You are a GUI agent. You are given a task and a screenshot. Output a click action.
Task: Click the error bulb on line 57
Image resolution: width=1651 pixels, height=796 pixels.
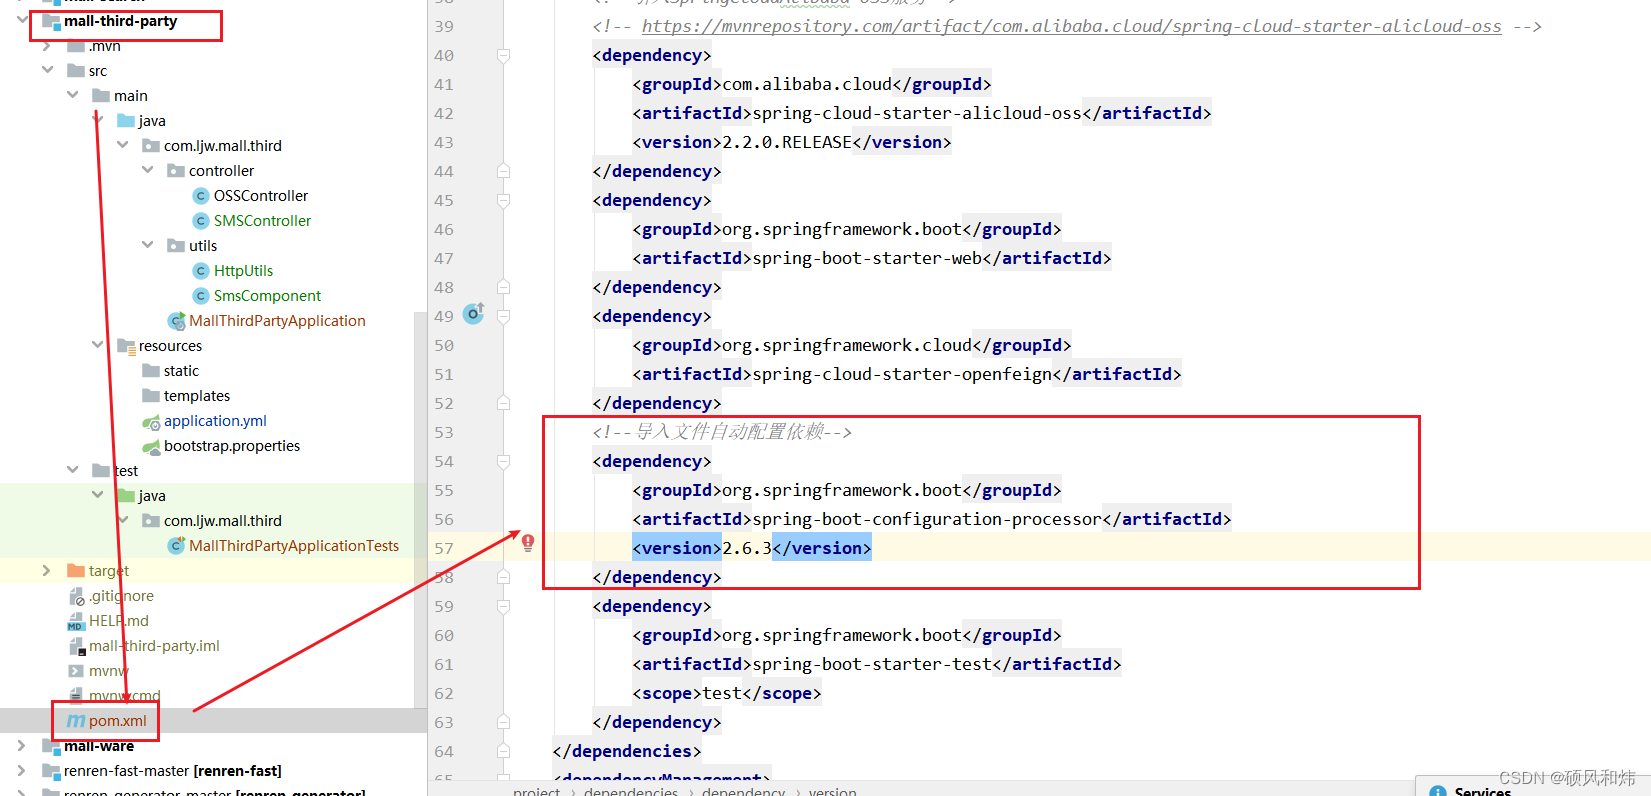click(x=528, y=542)
